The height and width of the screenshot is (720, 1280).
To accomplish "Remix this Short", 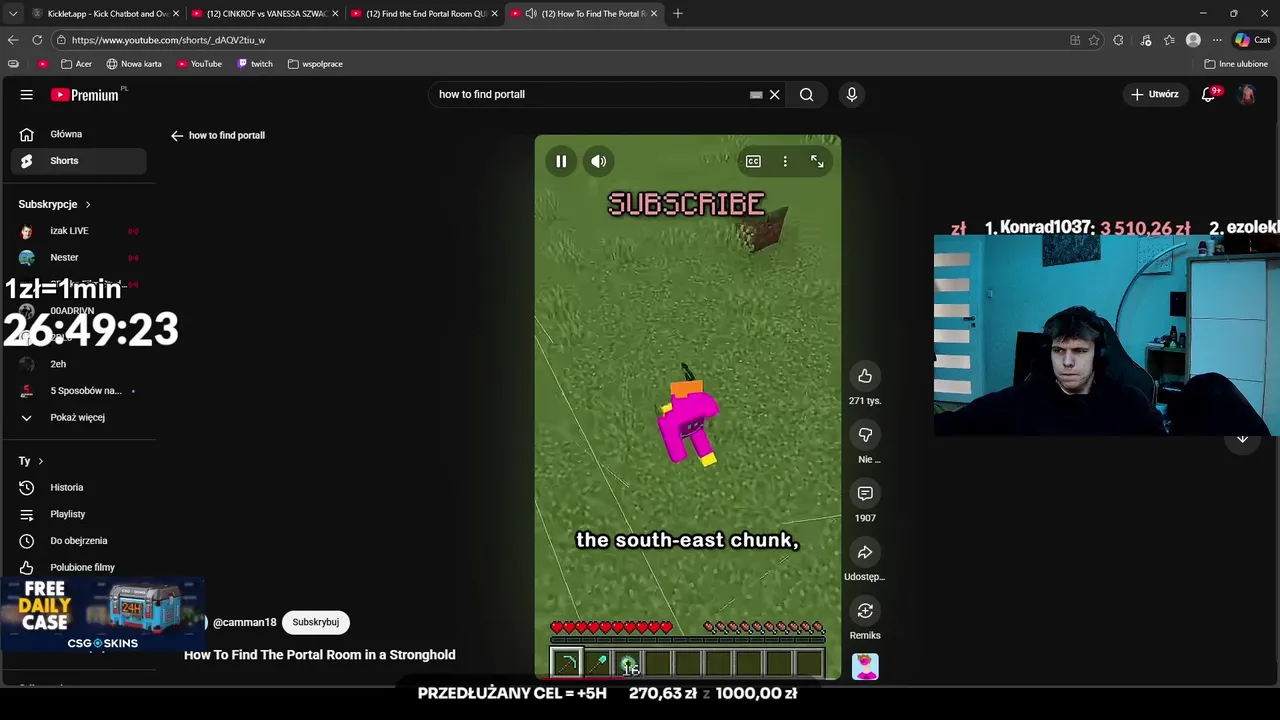I will [865, 611].
